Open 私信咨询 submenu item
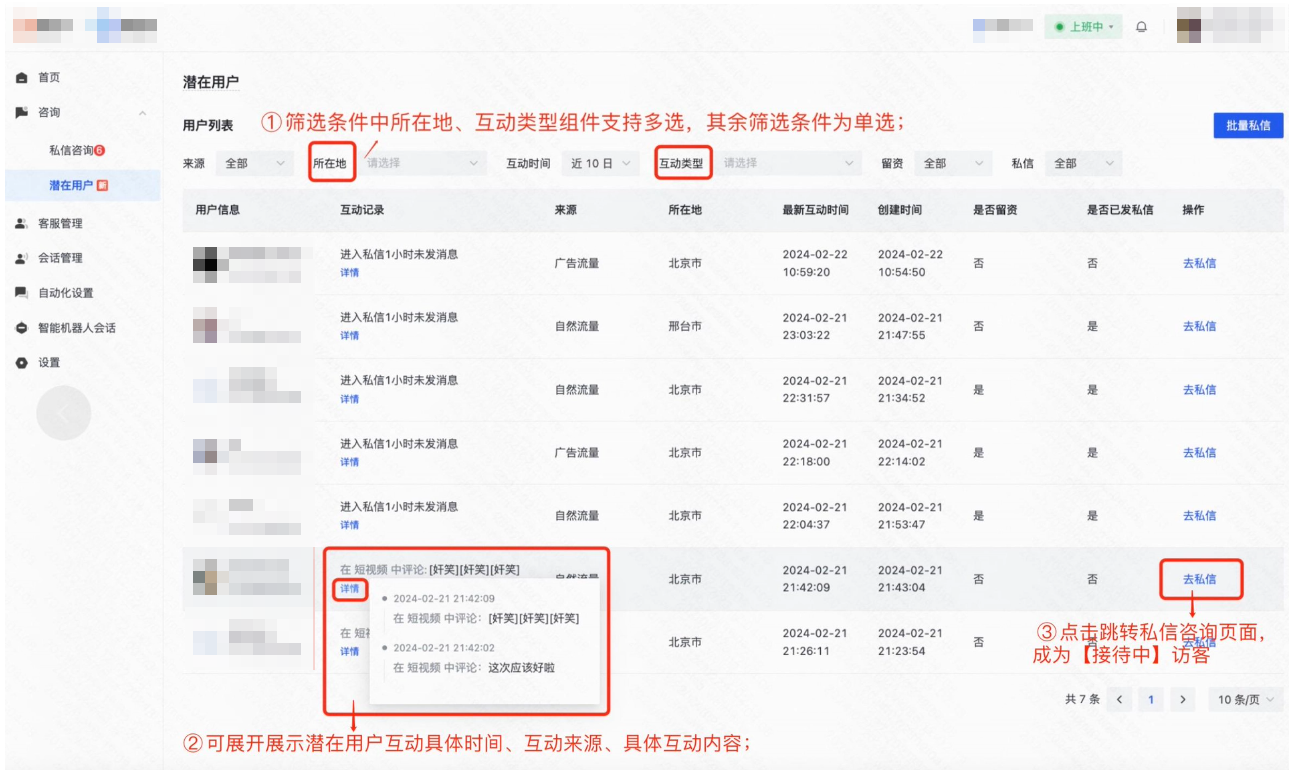This screenshot has width=1297, height=770. (71, 151)
